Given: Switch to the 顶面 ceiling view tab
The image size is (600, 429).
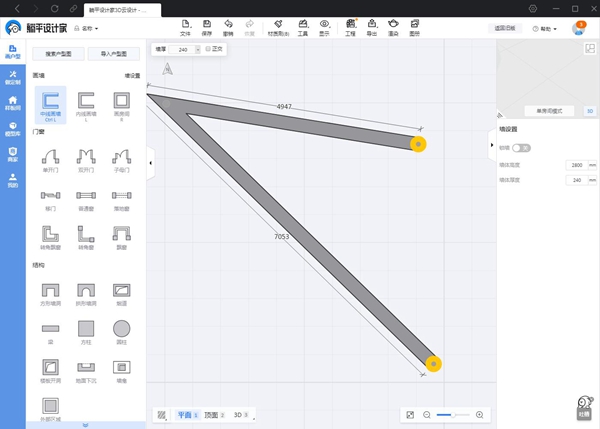Looking at the screenshot, I should point(214,414).
